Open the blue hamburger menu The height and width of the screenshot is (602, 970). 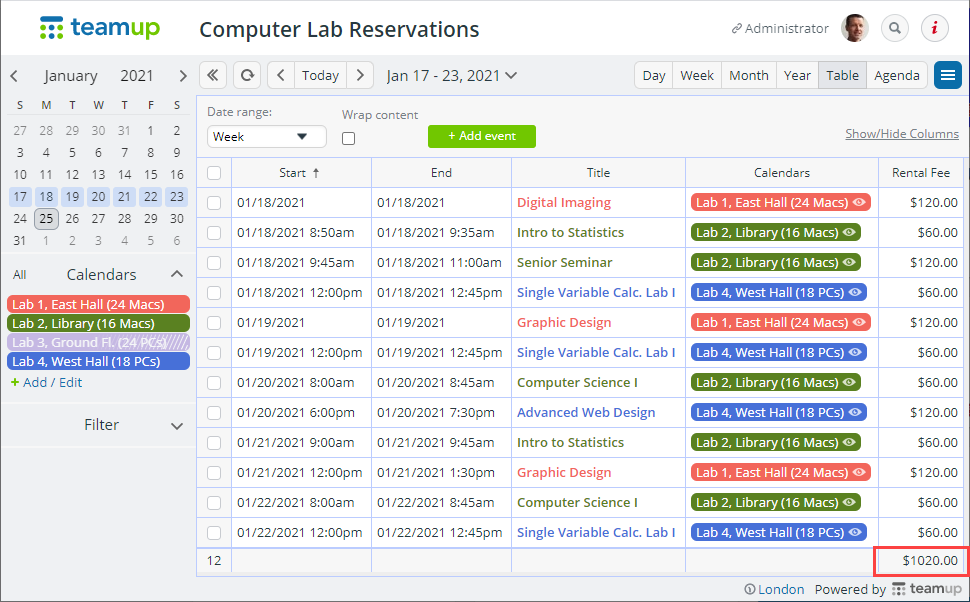[948, 75]
